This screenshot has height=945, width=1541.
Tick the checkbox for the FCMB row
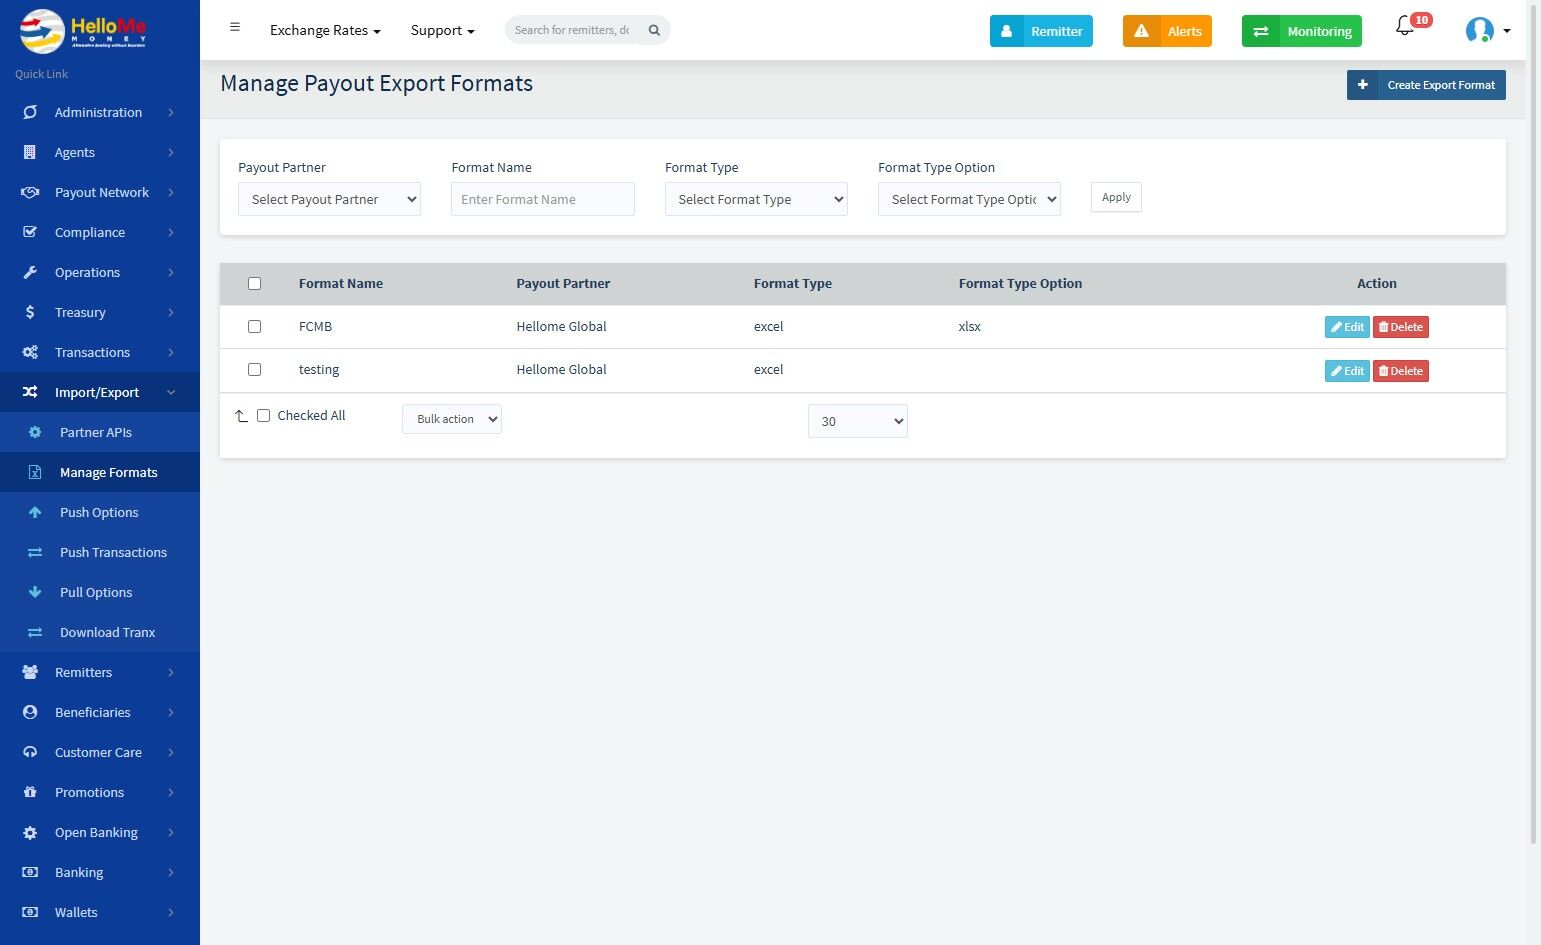coord(254,326)
